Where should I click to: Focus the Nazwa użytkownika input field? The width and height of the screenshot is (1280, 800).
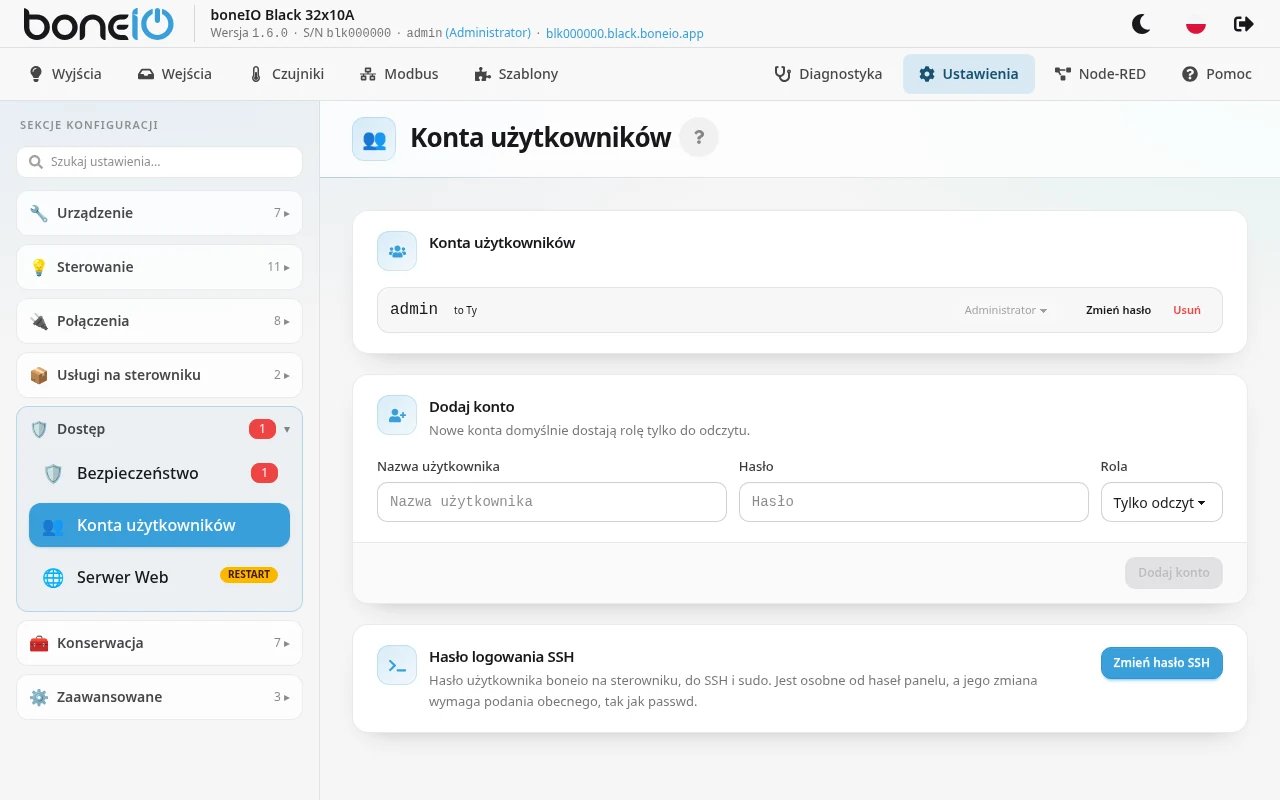pos(552,502)
